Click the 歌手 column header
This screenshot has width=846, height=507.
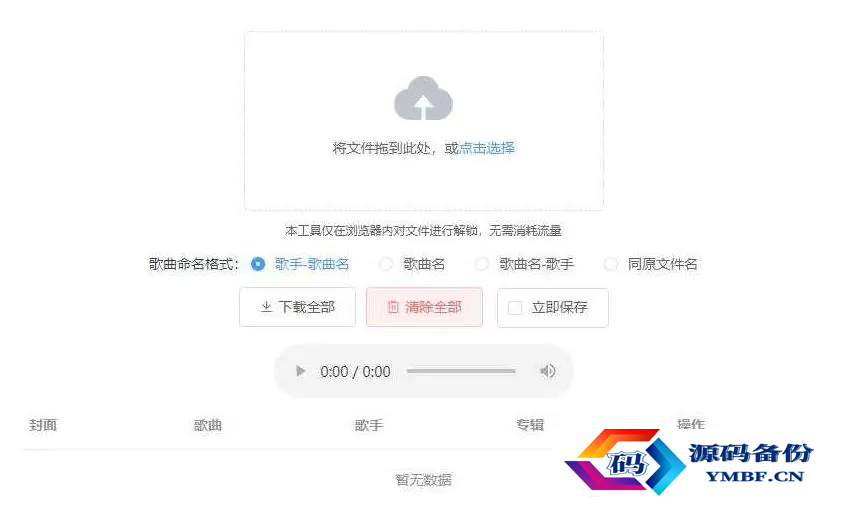point(369,425)
